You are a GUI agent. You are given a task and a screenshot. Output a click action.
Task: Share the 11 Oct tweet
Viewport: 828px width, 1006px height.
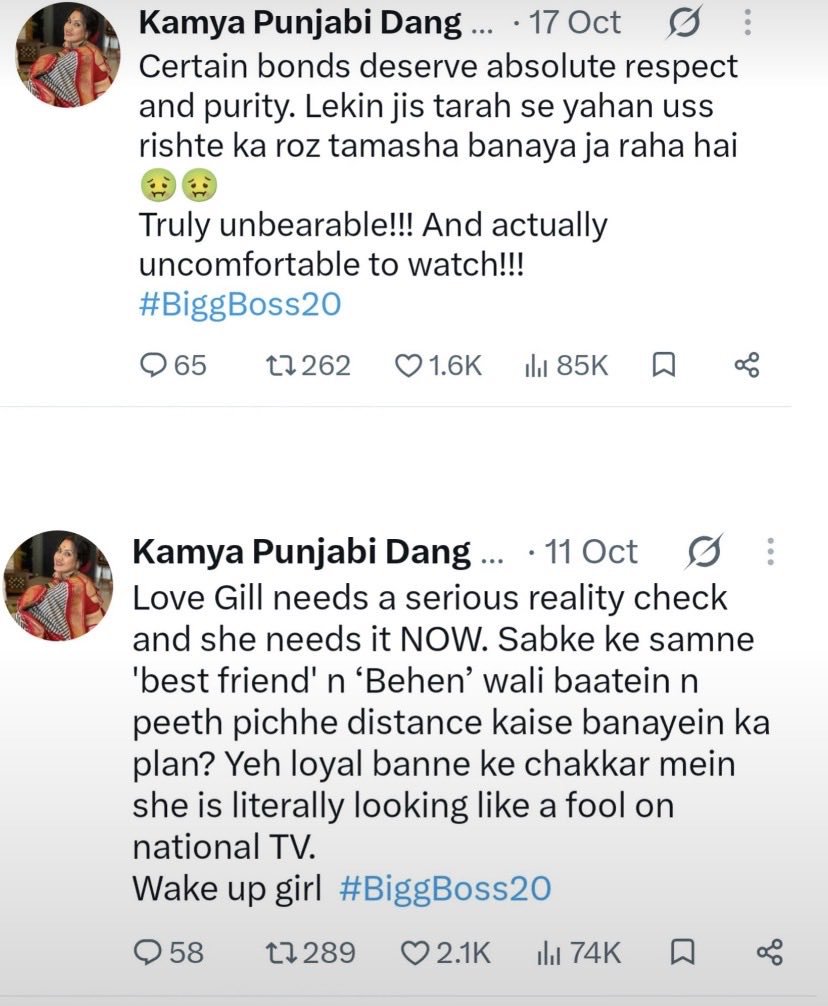(x=770, y=951)
